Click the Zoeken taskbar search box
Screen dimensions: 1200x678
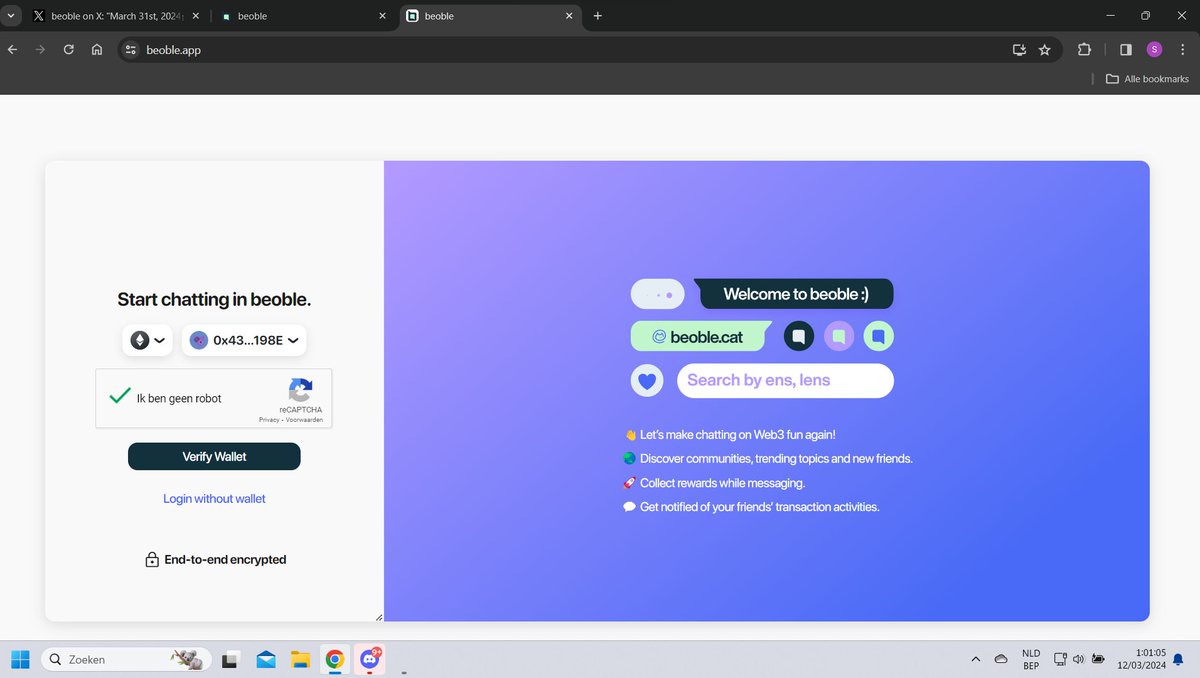click(127, 659)
